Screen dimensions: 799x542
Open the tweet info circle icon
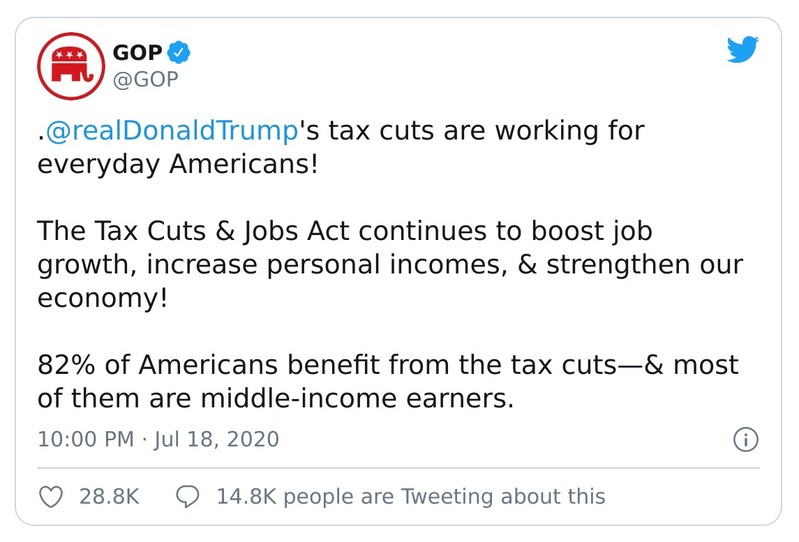(x=746, y=440)
